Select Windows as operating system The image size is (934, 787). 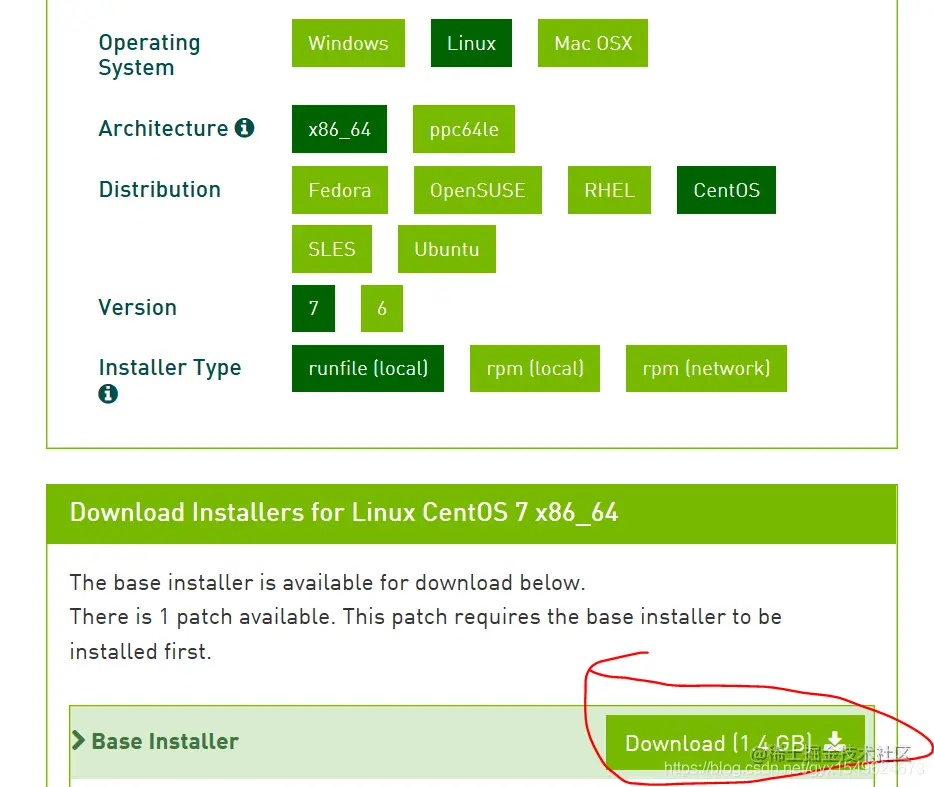point(348,43)
